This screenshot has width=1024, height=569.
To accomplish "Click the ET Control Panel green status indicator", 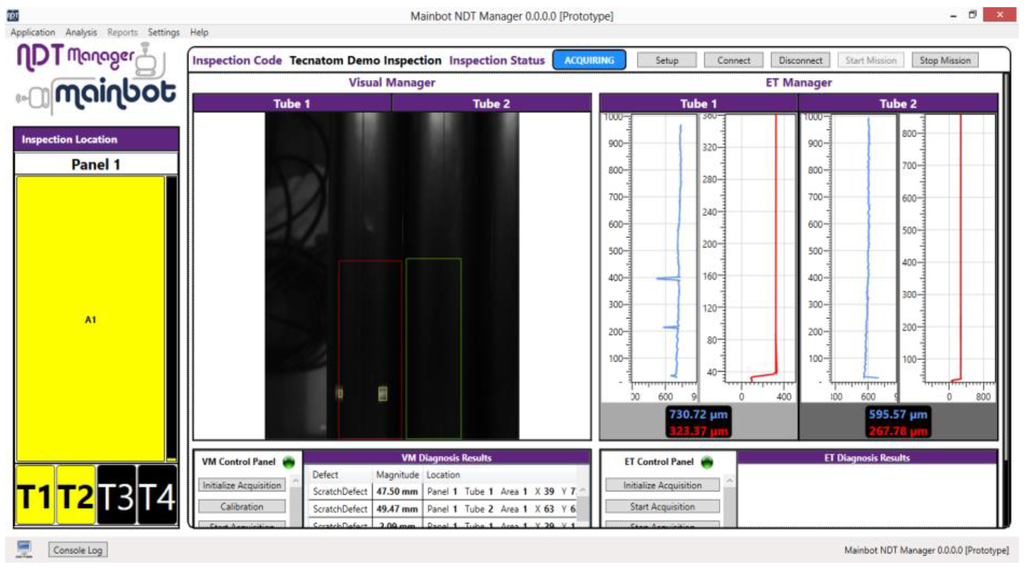I will [x=708, y=462].
